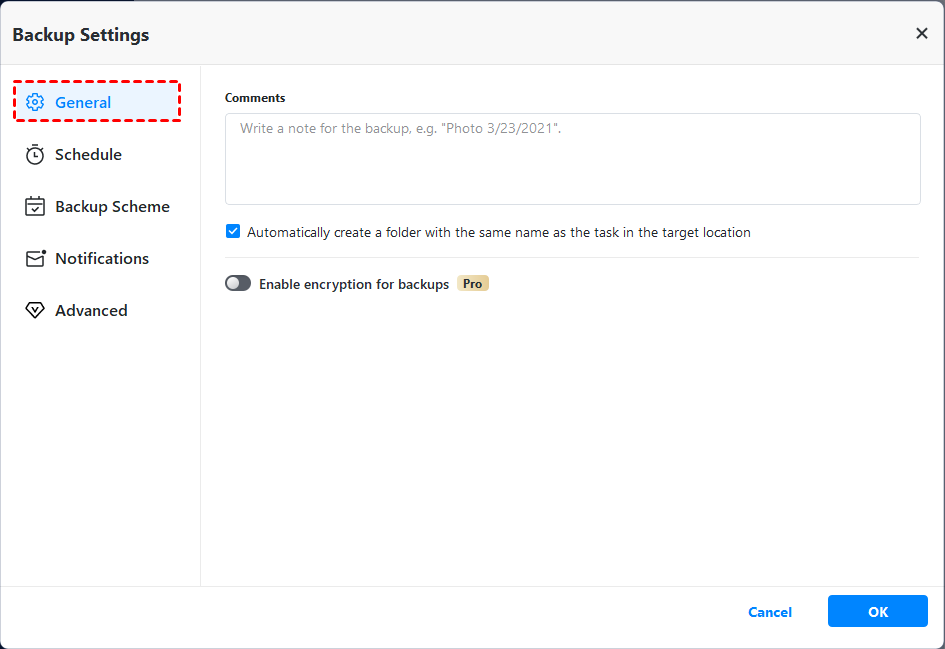Show the Advanced tab label

[x=91, y=311]
